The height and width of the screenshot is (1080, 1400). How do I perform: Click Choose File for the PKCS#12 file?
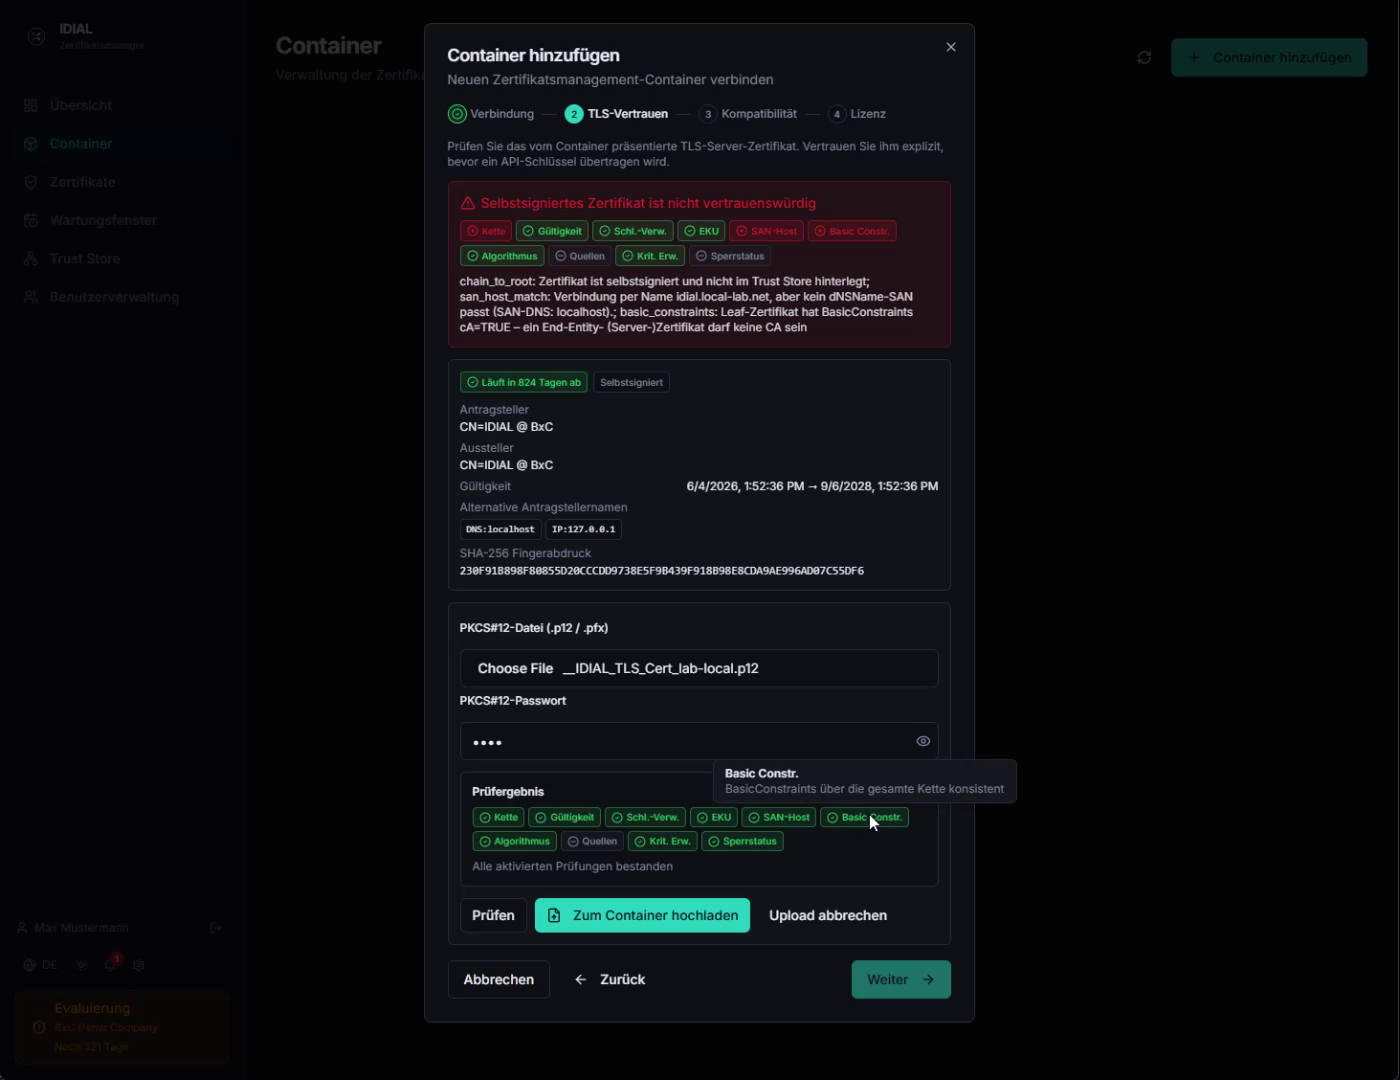coord(515,668)
